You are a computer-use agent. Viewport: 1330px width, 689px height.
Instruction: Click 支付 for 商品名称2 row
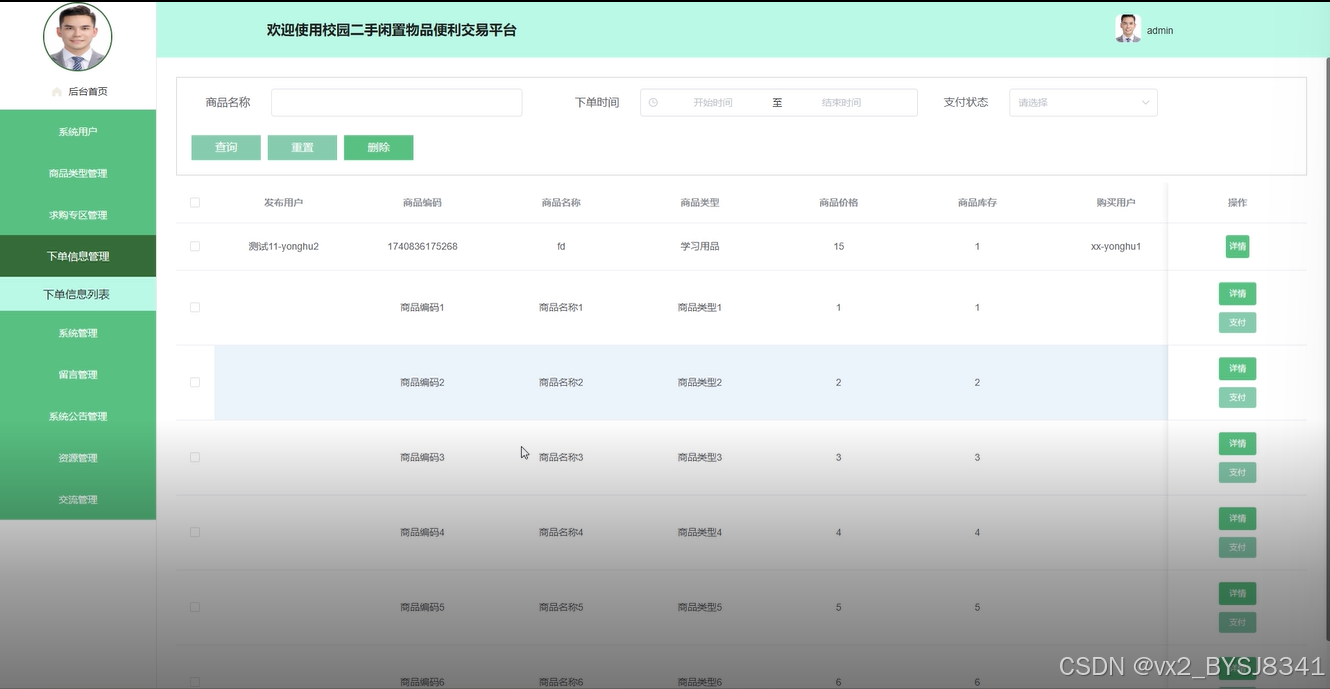pos(1237,398)
